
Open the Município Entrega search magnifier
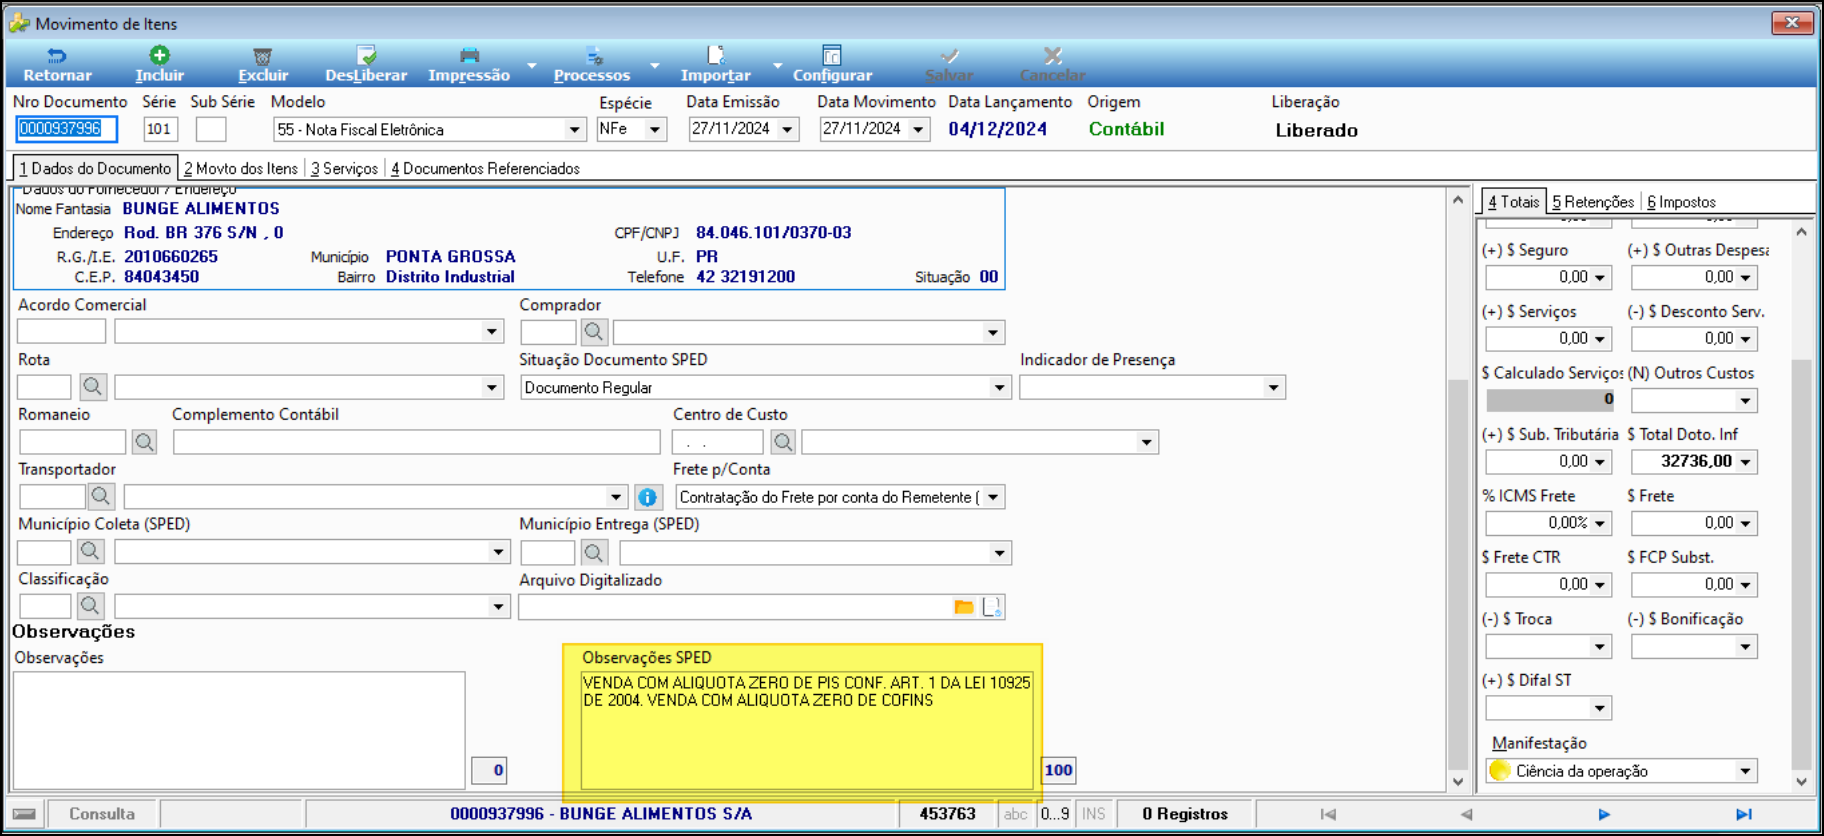[x=594, y=551]
